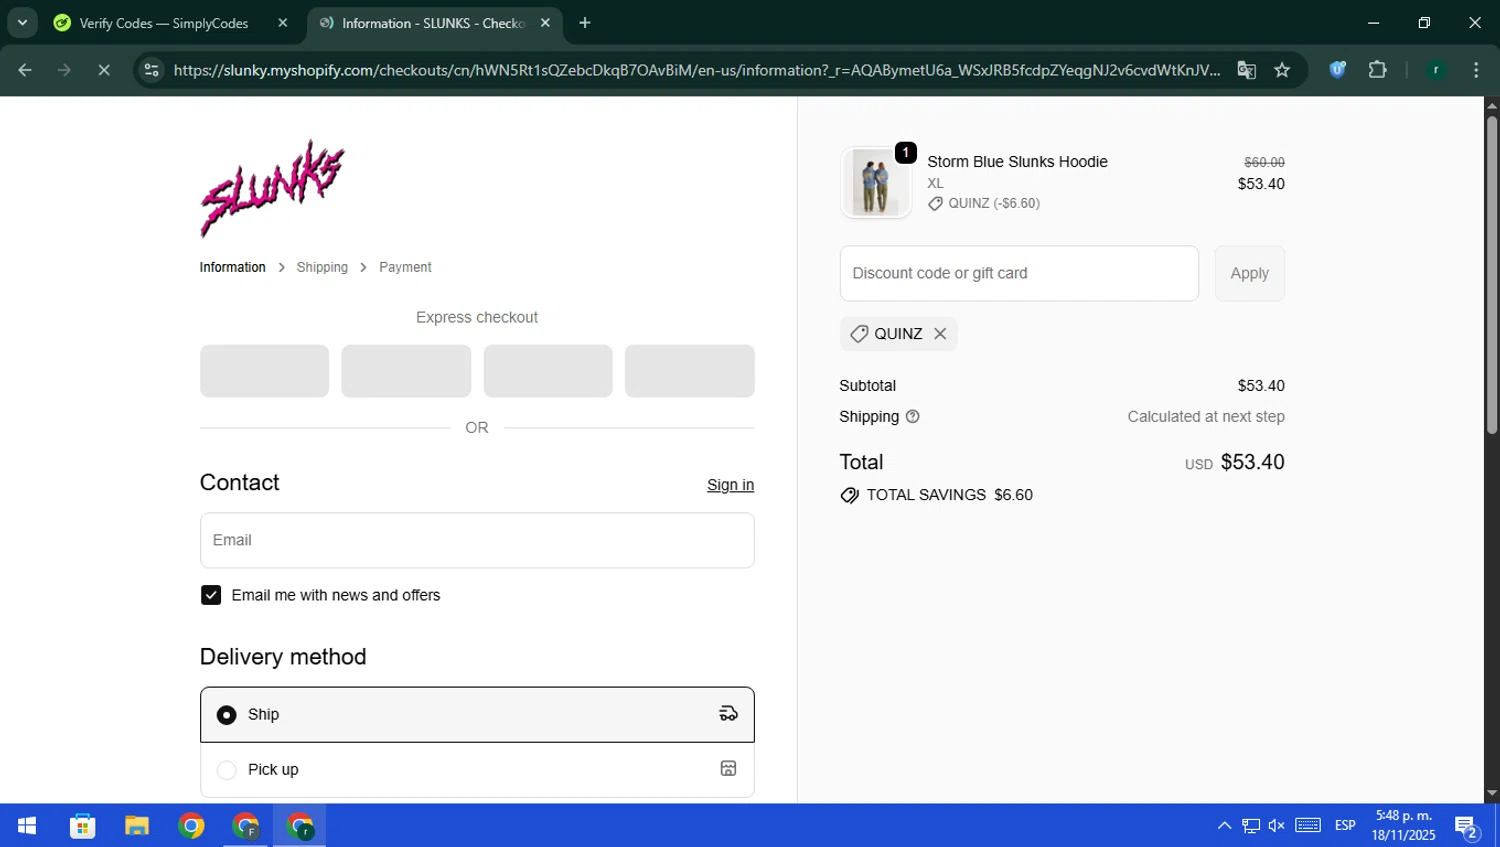The height and width of the screenshot is (847, 1500).
Task: Open Shipping help question mark icon
Action: (912, 417)
